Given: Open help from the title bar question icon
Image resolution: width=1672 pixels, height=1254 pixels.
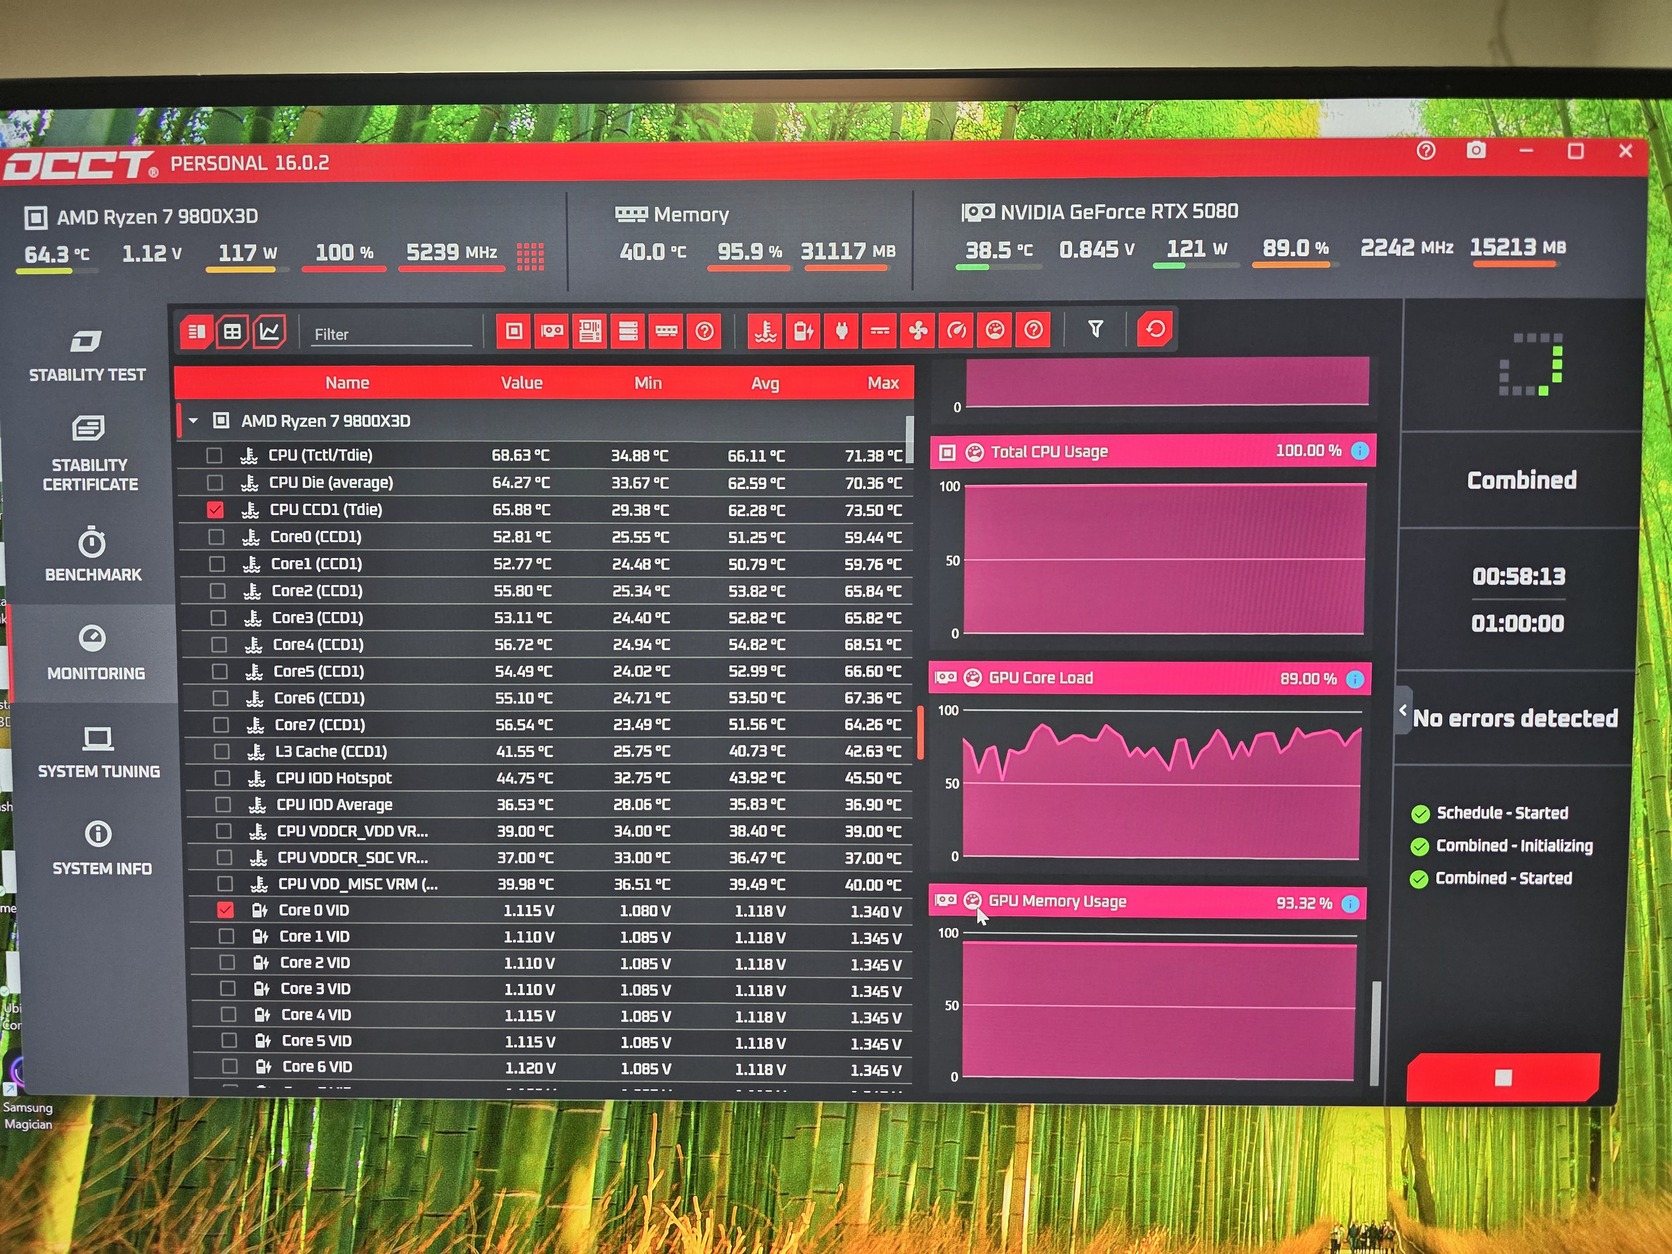Looking at the screenshot, I should pos(1426,151).
